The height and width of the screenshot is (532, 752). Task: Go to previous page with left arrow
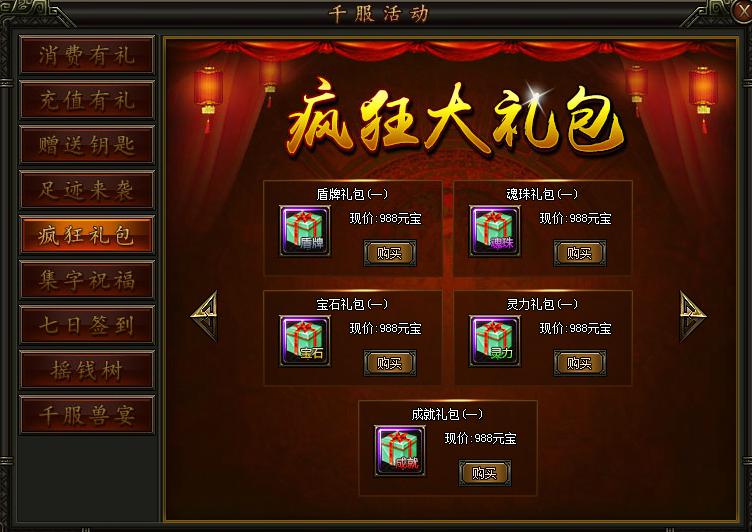pos(205,316)
